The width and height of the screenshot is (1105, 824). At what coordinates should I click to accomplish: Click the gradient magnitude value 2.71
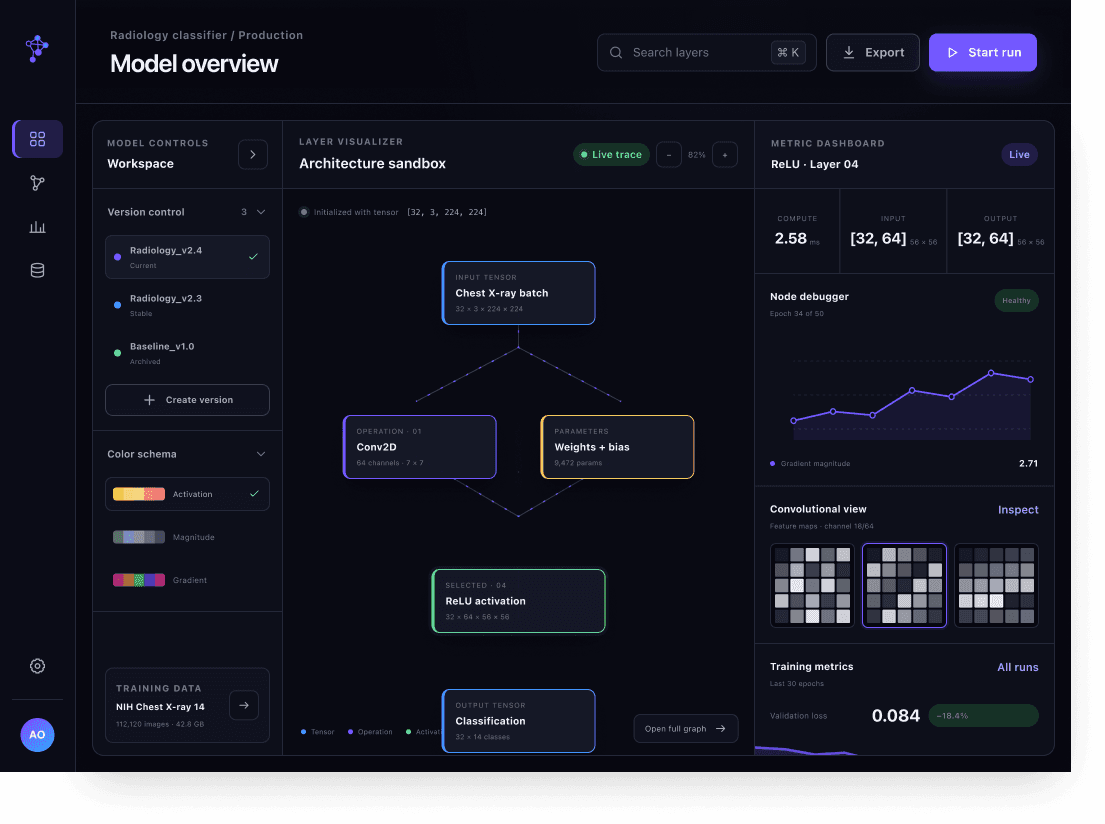tap(1027, 464)
